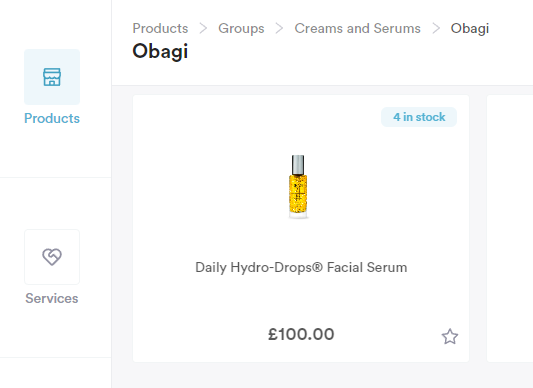533x388 pixels.
Task: Click the Products label in the sidebar
Action: 52,118
